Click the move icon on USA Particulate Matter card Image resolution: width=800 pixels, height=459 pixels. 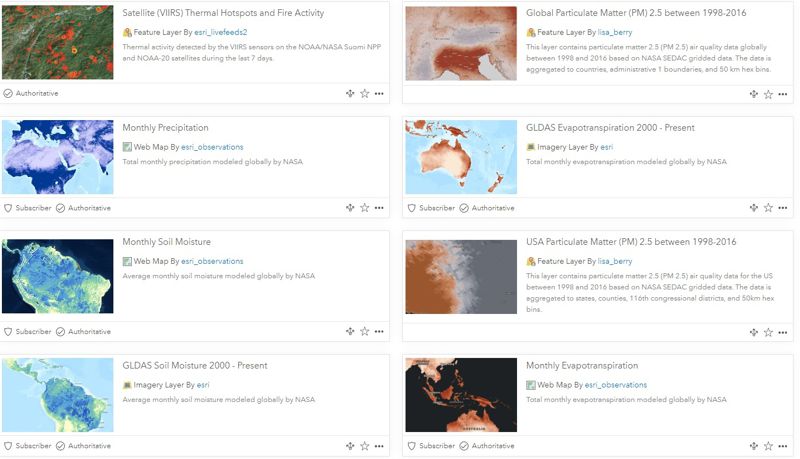pos(754,333)
